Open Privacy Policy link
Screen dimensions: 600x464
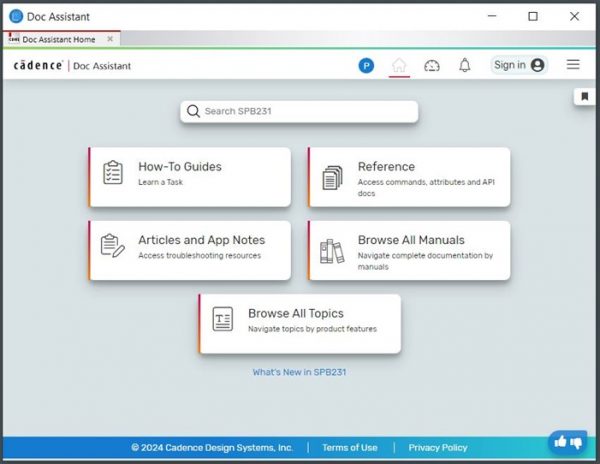(x=438, y=448)
